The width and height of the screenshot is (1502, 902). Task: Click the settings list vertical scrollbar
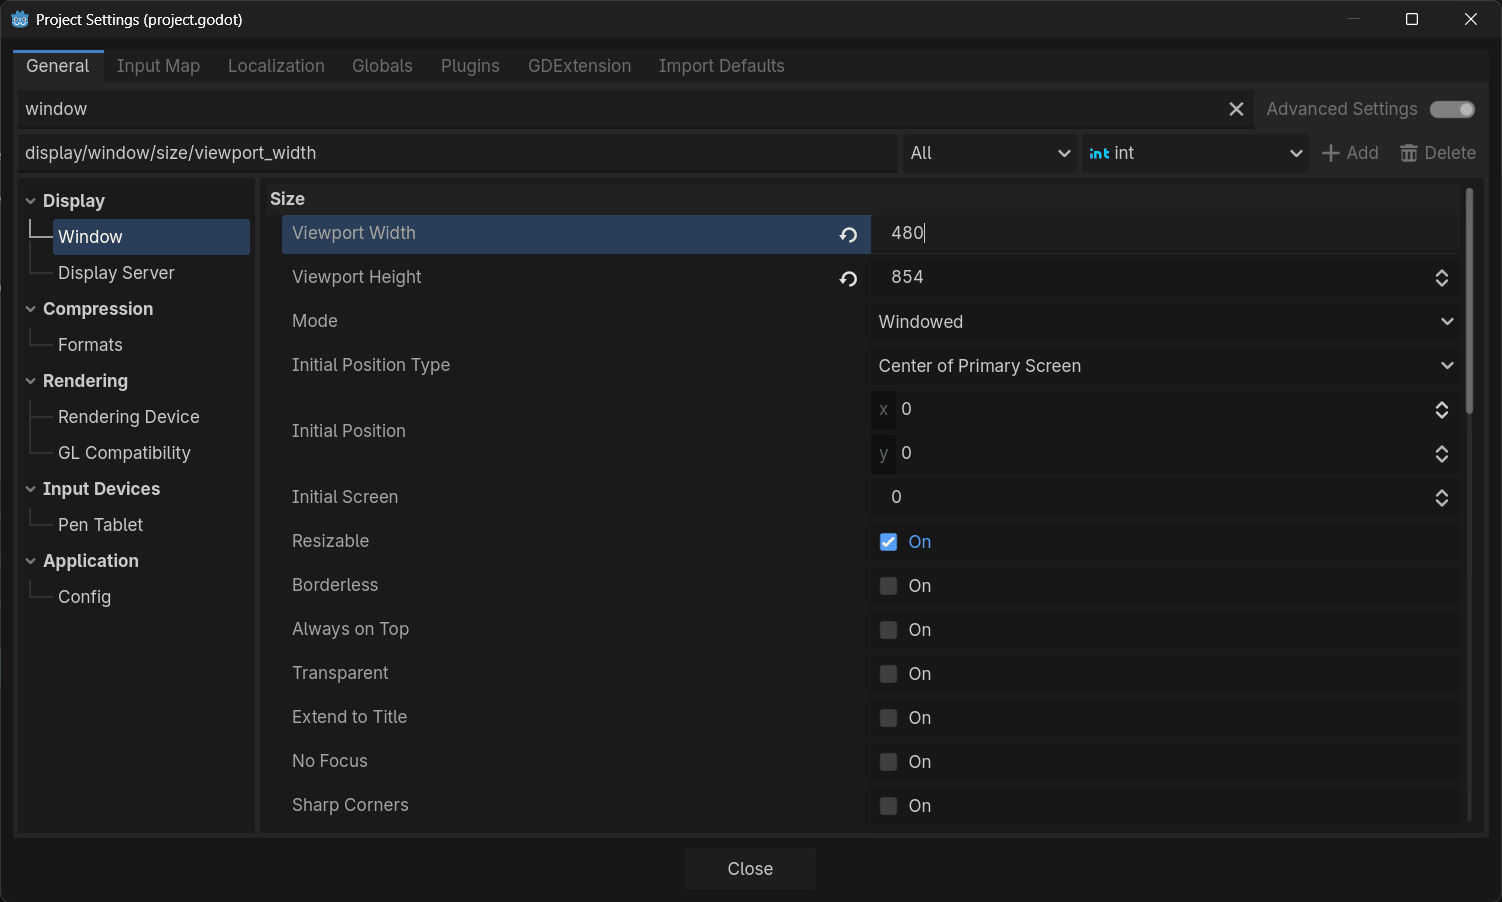coord(1469,300)
